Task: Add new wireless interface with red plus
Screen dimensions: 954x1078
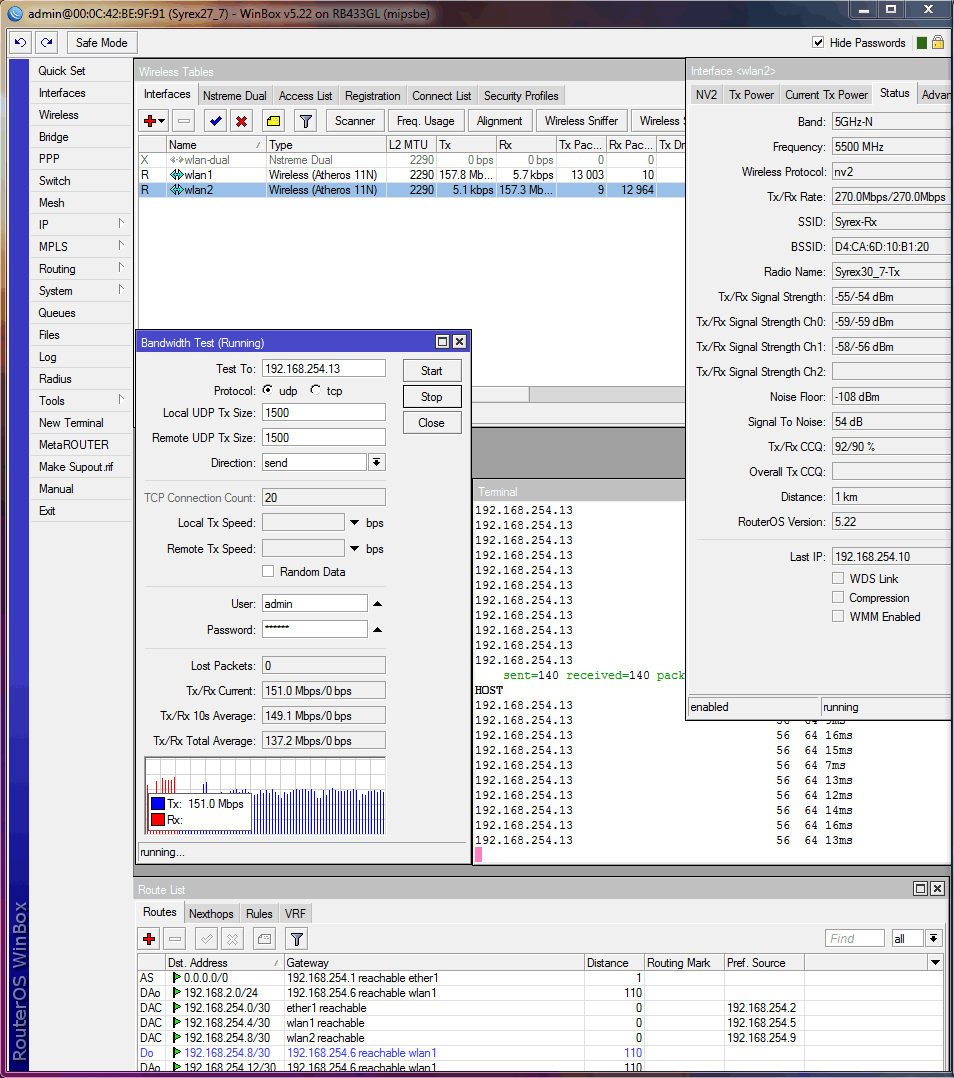Action: coord(150,121)
